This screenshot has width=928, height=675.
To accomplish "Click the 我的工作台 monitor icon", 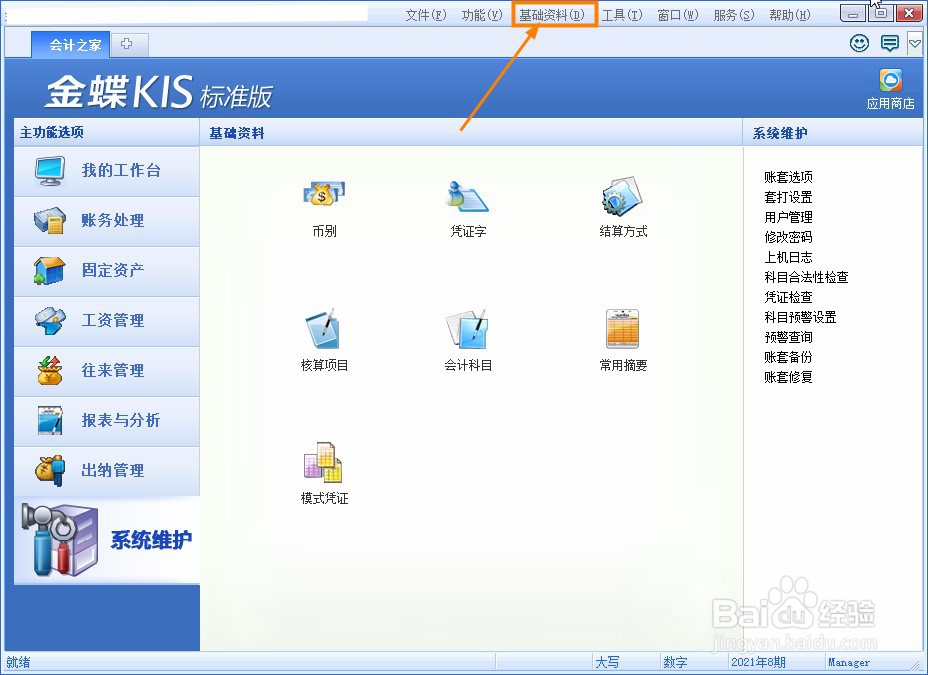I will tap(50, 172).
